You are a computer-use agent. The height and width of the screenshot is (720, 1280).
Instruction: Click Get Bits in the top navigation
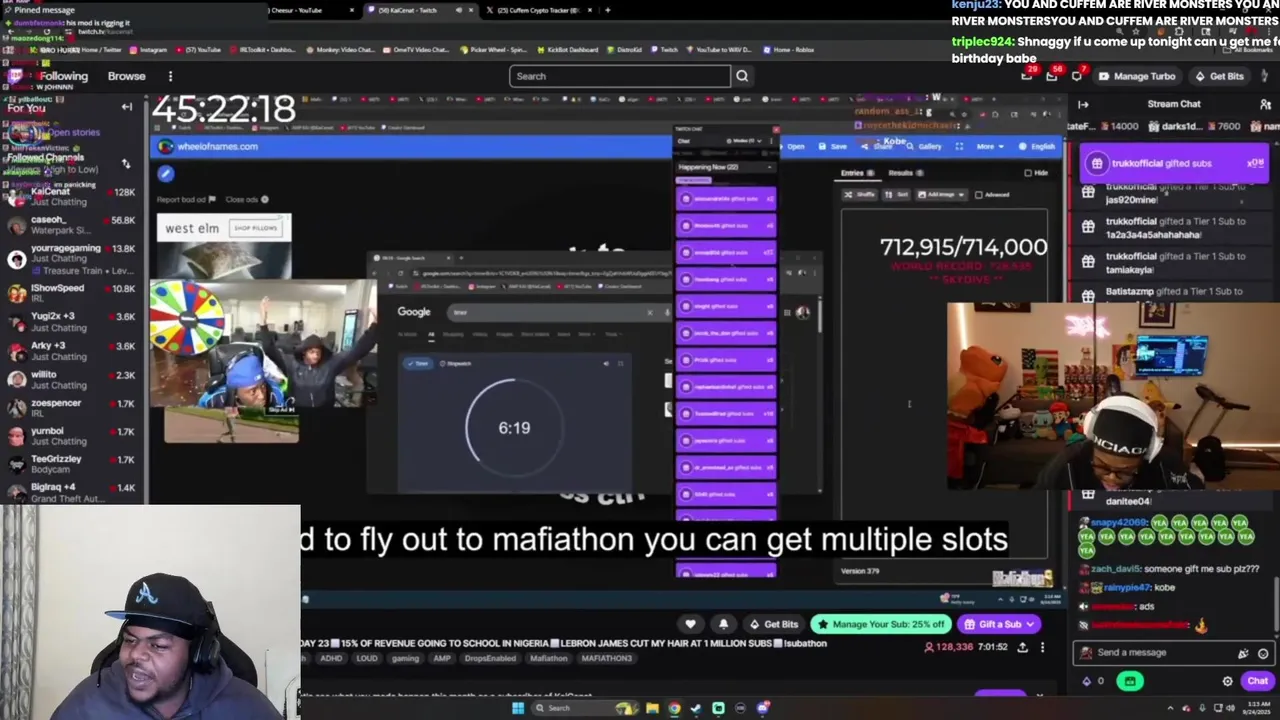tap(1220, 76)
